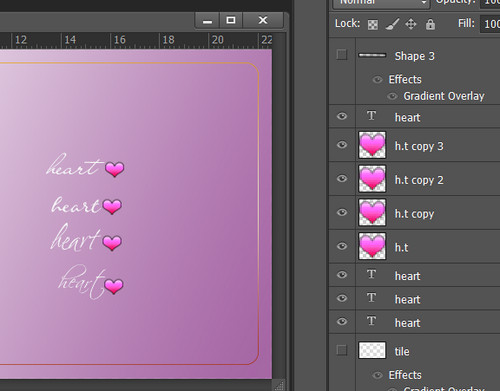Close the document window
Viewport: 500px width, 391px height.
tap(263, 21)
